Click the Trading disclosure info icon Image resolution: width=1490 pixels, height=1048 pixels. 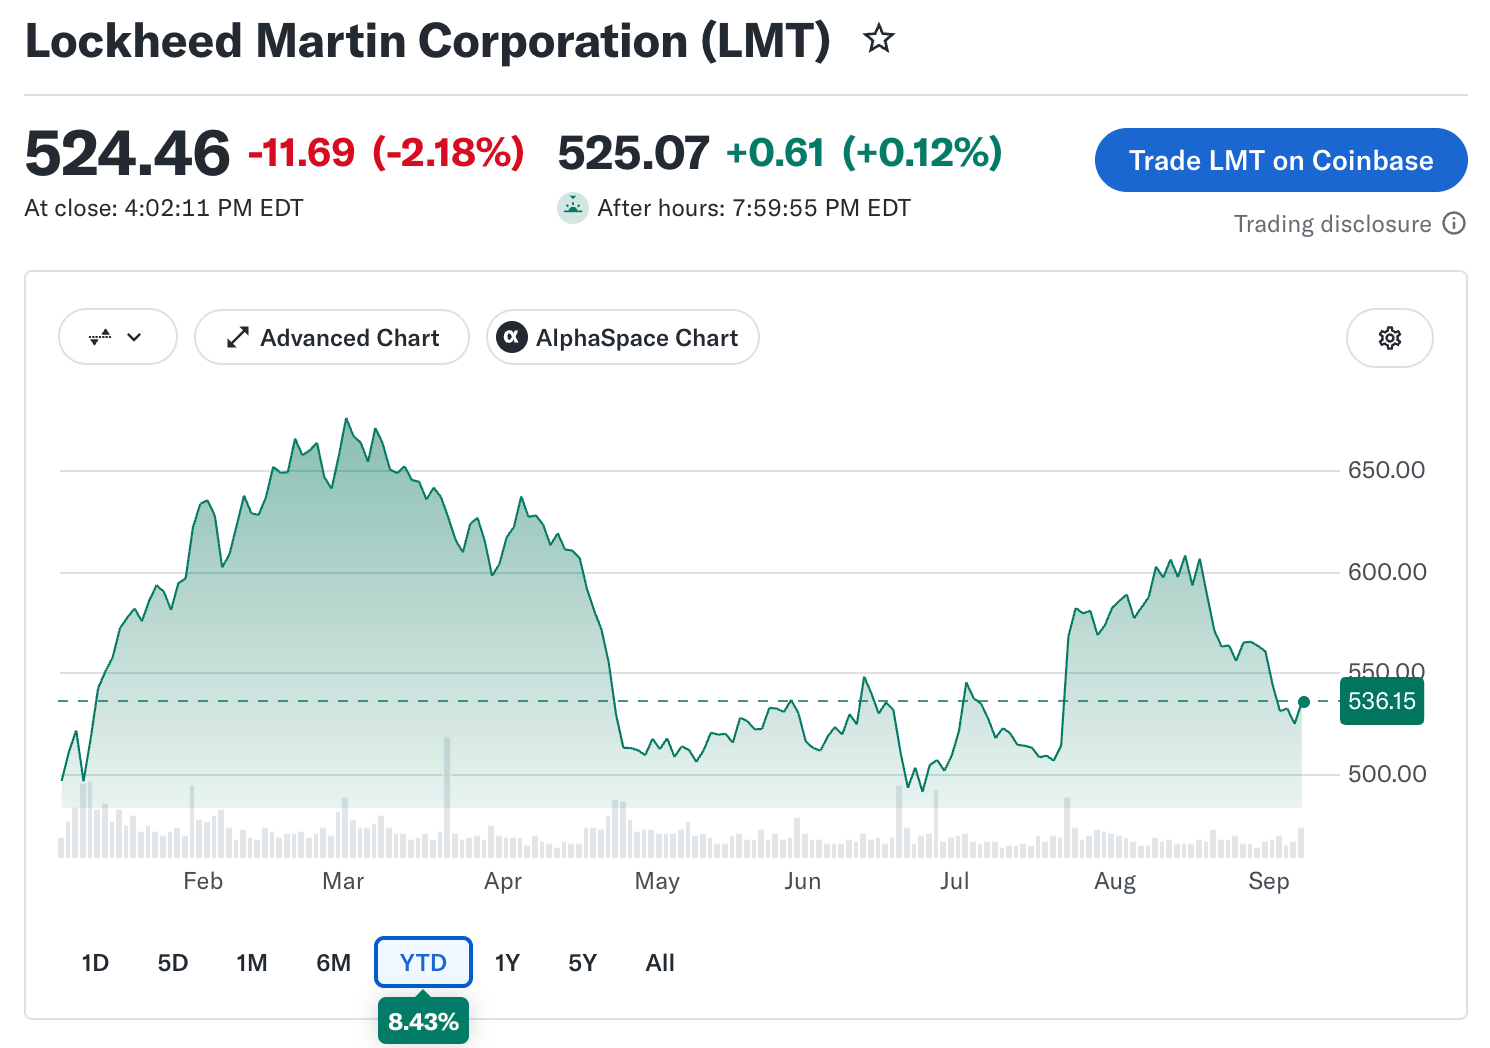coord(1454,223)
